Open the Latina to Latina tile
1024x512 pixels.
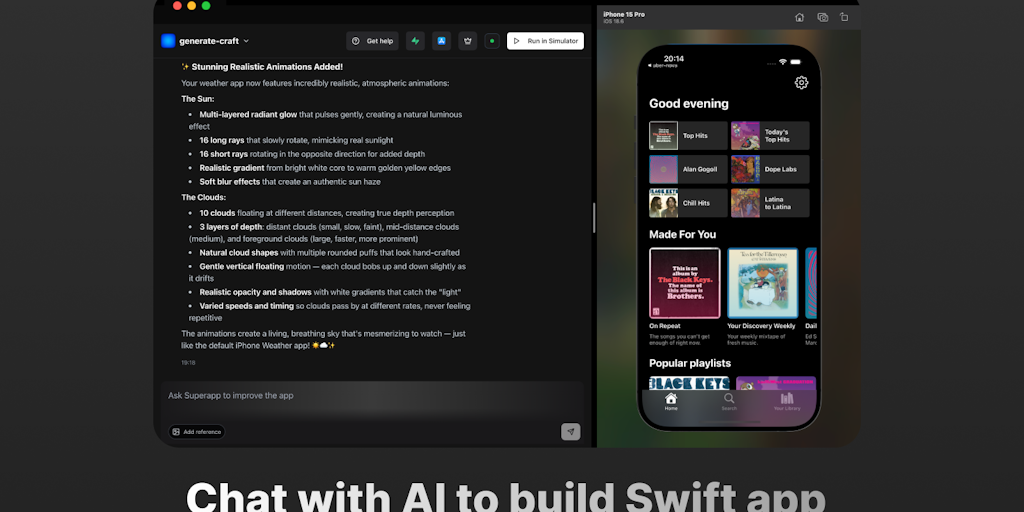770,203
